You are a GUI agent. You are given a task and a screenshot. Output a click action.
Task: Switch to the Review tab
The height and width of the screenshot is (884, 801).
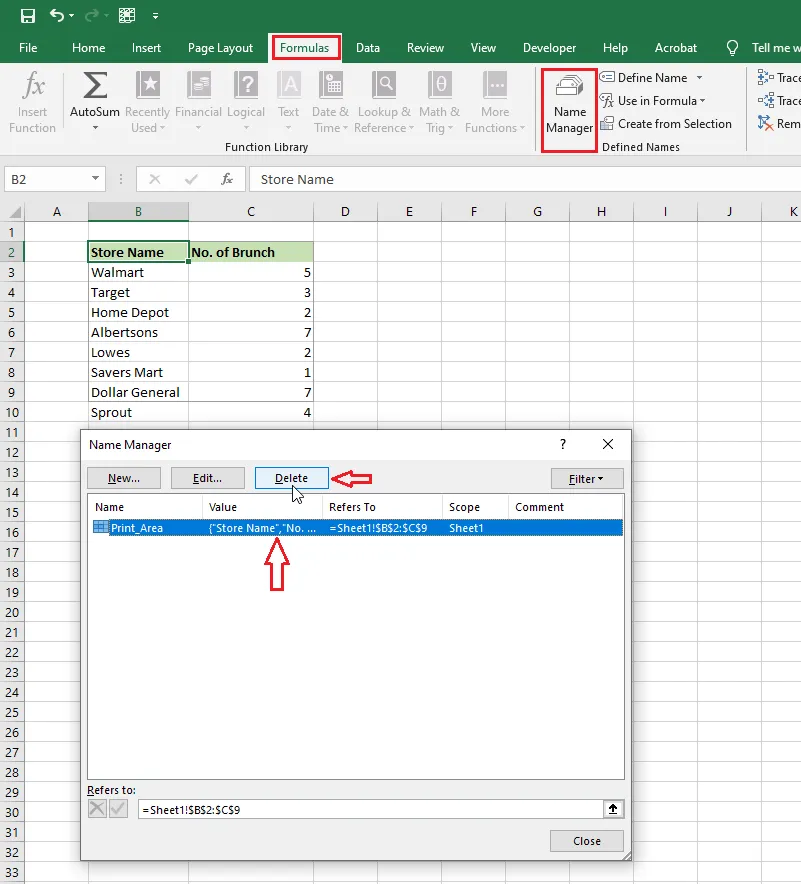426,48
